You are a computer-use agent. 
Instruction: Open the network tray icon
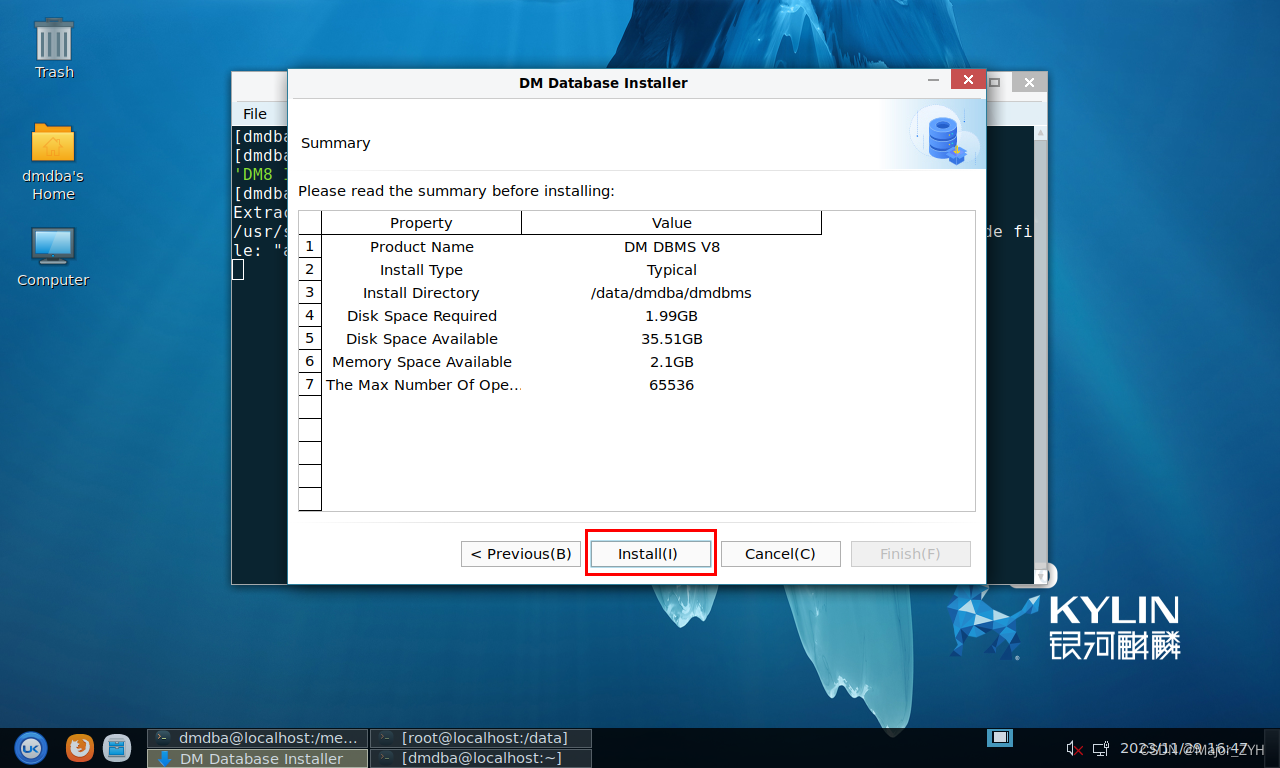point(1100,748)
